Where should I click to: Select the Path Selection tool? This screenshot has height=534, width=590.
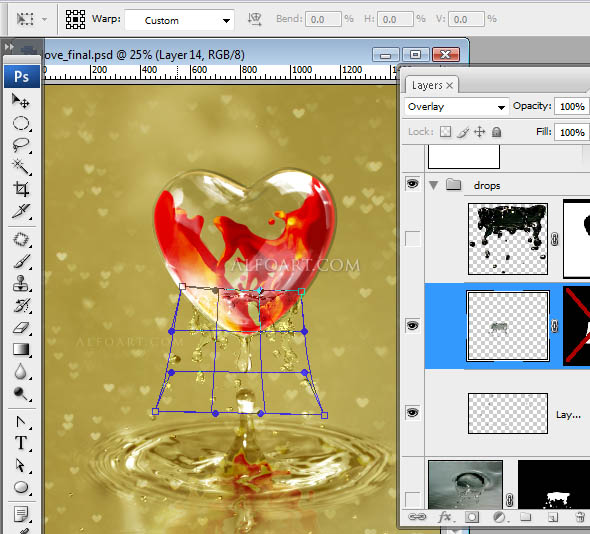[x=21, y=466]
